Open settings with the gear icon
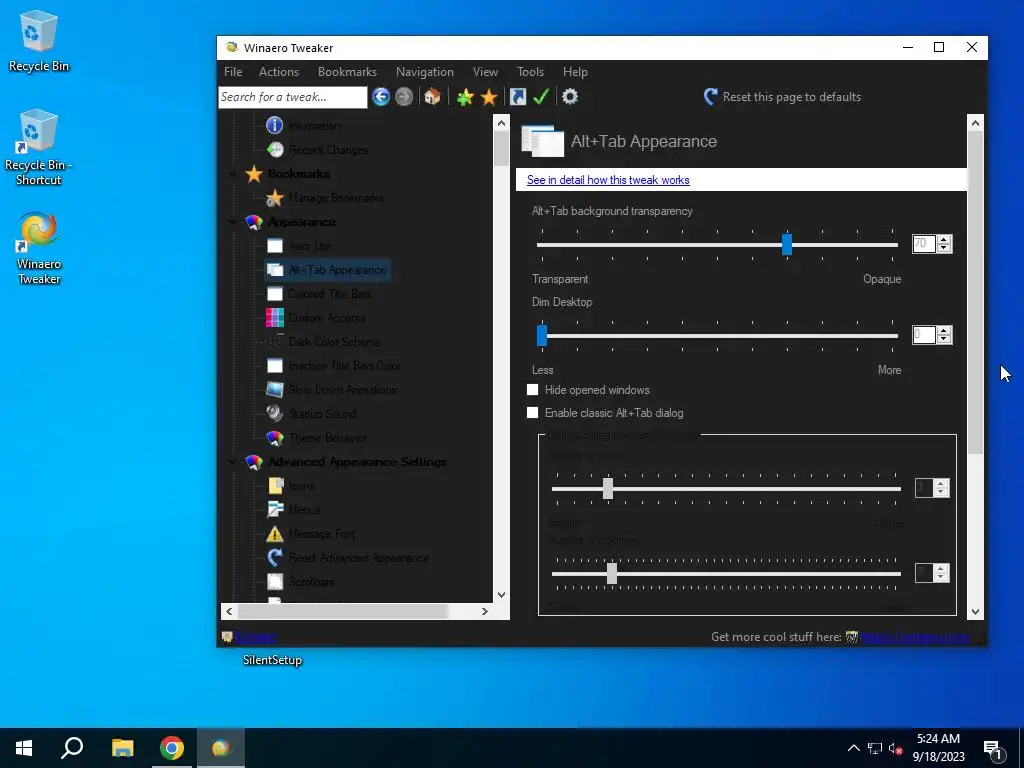The height and width of the screenshot is (768, 1024). pyautogui.click(x=570, y=97)
